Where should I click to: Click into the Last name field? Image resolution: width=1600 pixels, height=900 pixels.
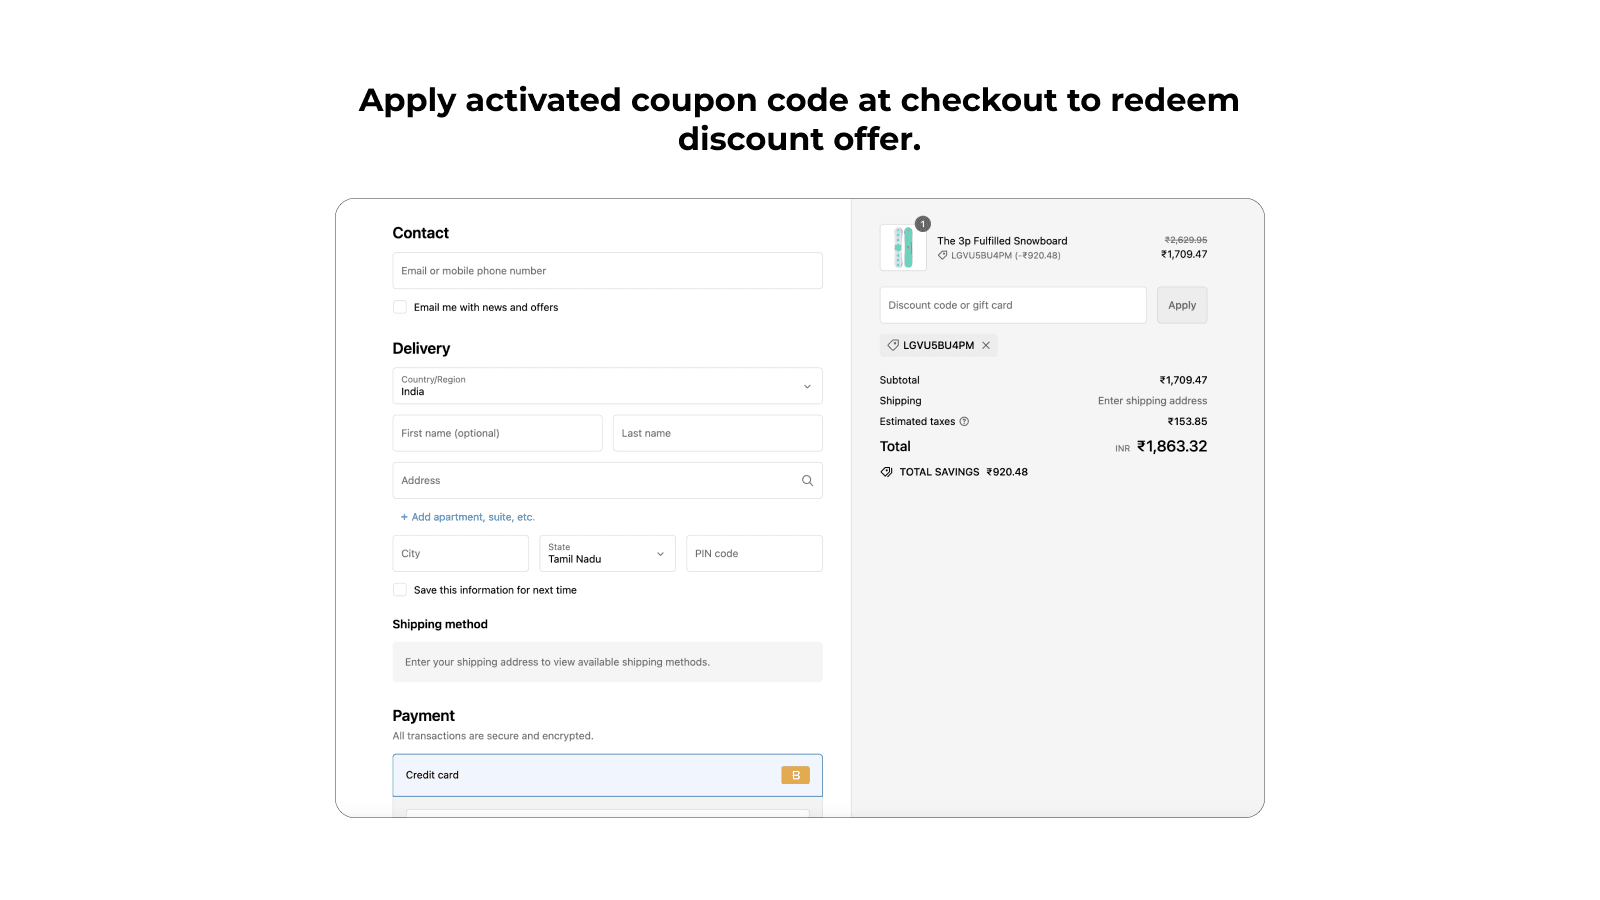[717, 433]
